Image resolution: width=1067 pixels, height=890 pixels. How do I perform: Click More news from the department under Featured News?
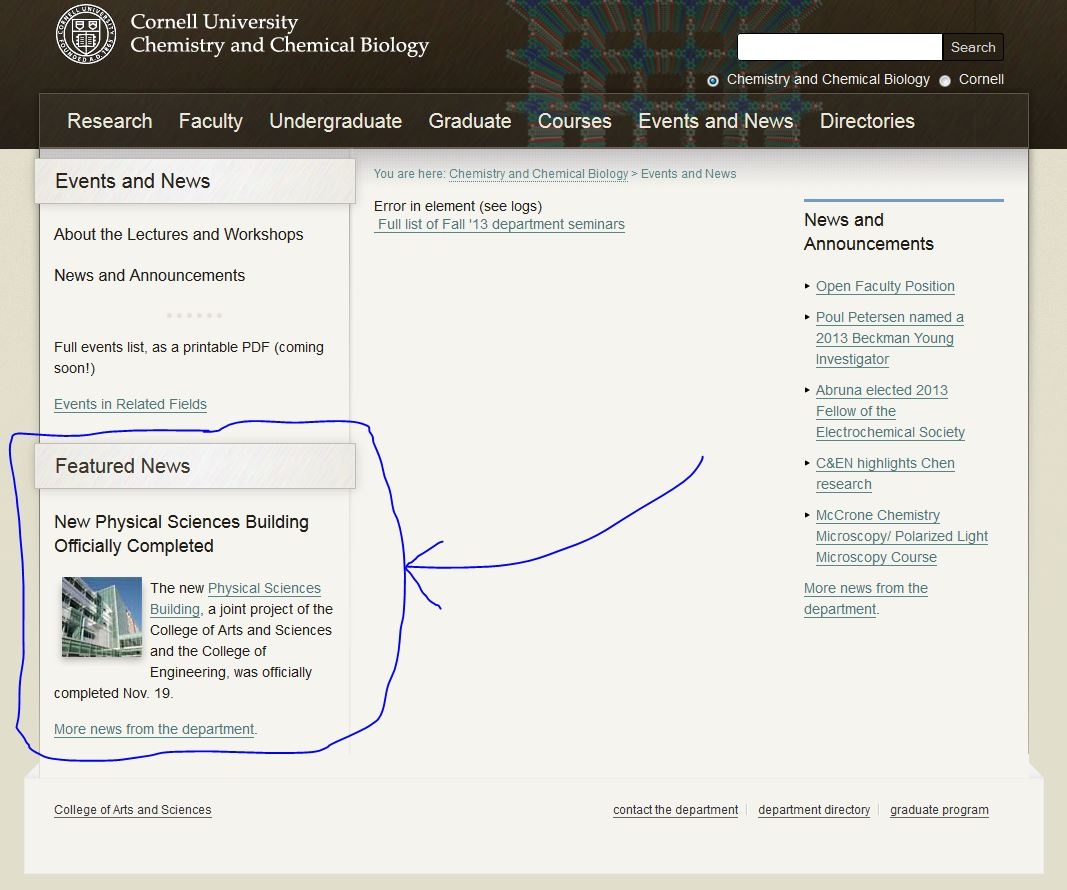154,729
